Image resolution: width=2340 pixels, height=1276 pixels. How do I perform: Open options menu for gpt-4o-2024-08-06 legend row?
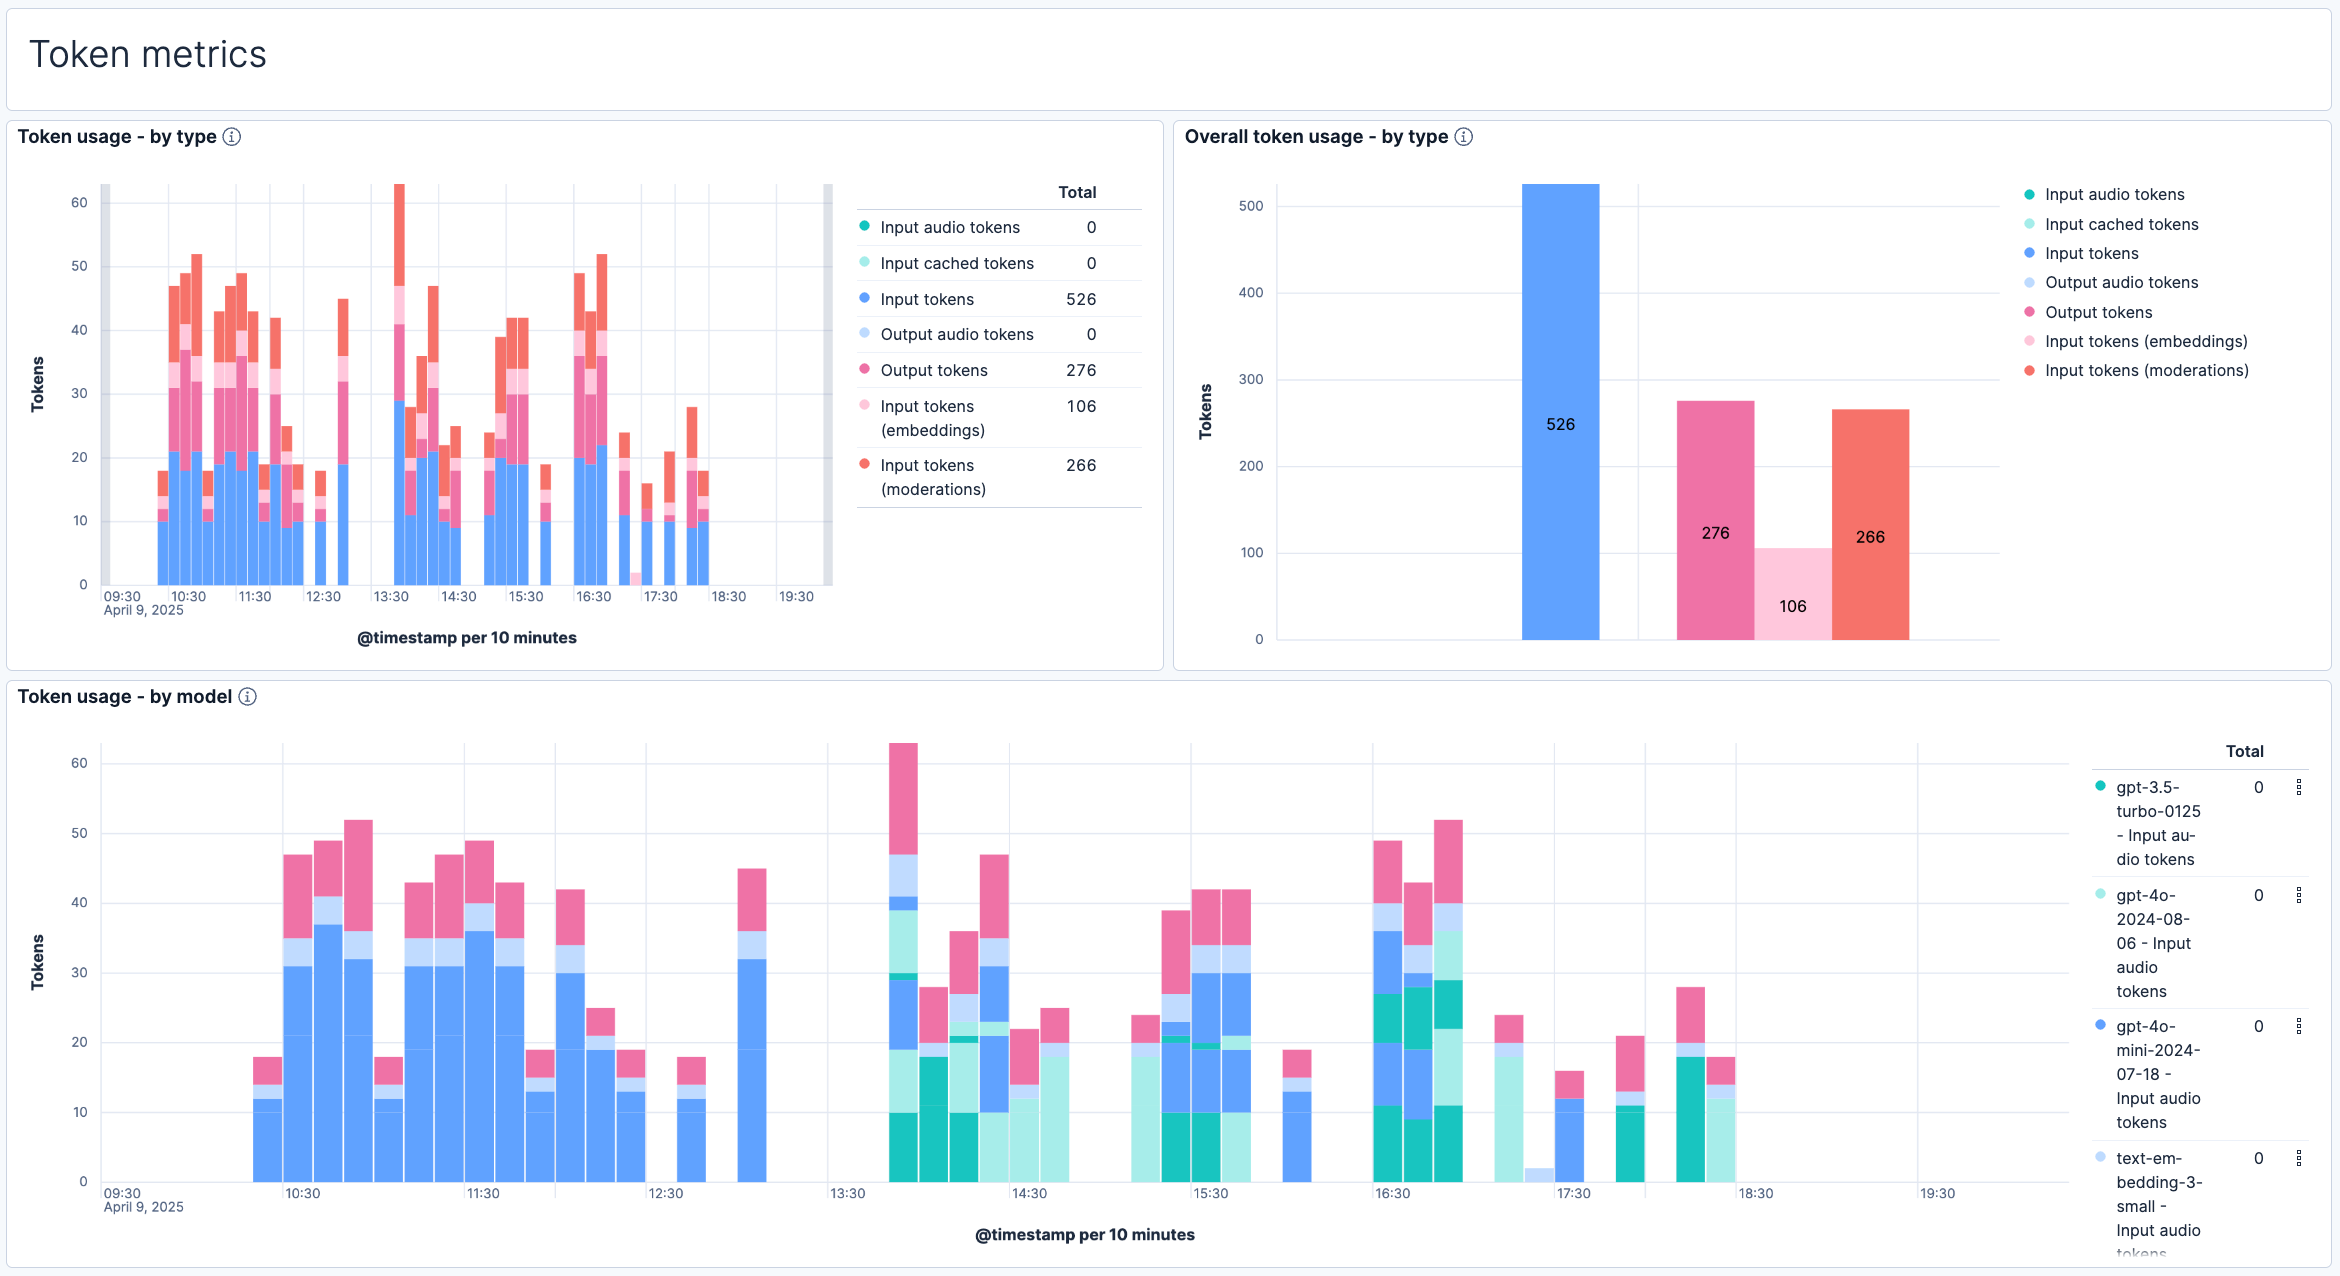pos(2299,896)
